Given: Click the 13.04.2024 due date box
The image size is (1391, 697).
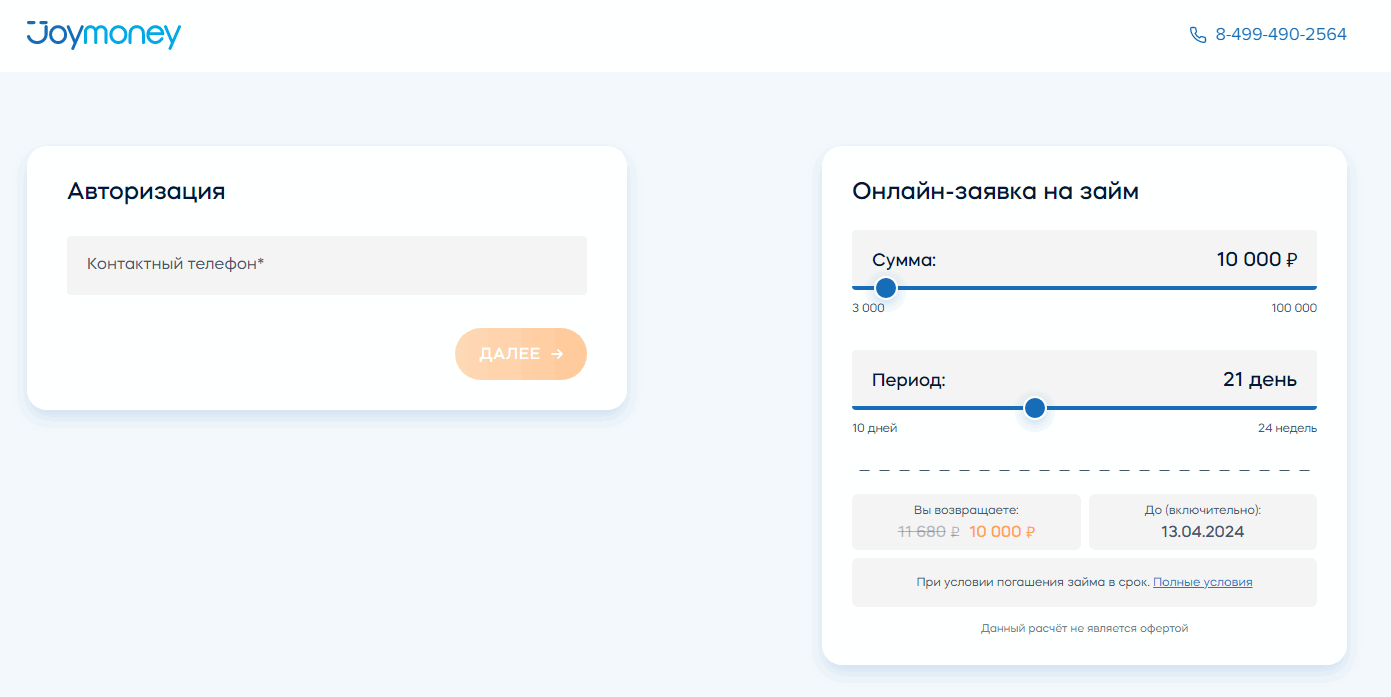Looking at the screenshot, I should pos(1203,522).
